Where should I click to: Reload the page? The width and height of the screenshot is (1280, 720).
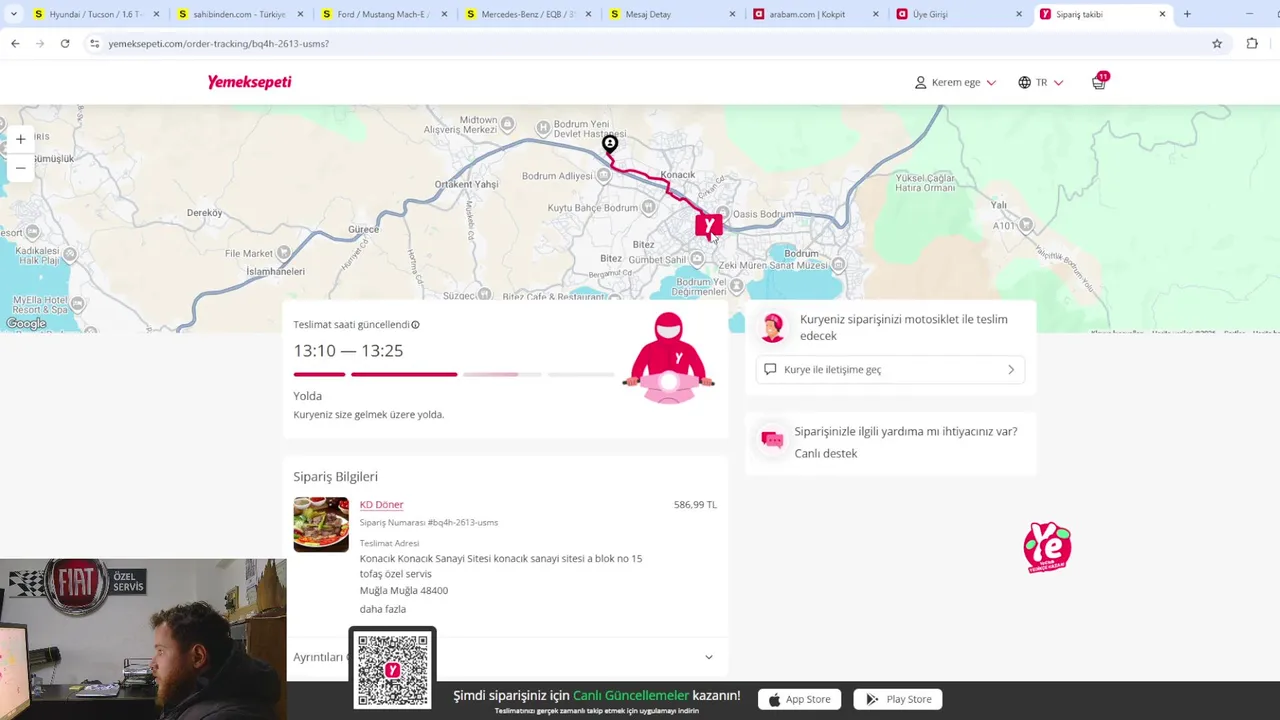(65, 44)
